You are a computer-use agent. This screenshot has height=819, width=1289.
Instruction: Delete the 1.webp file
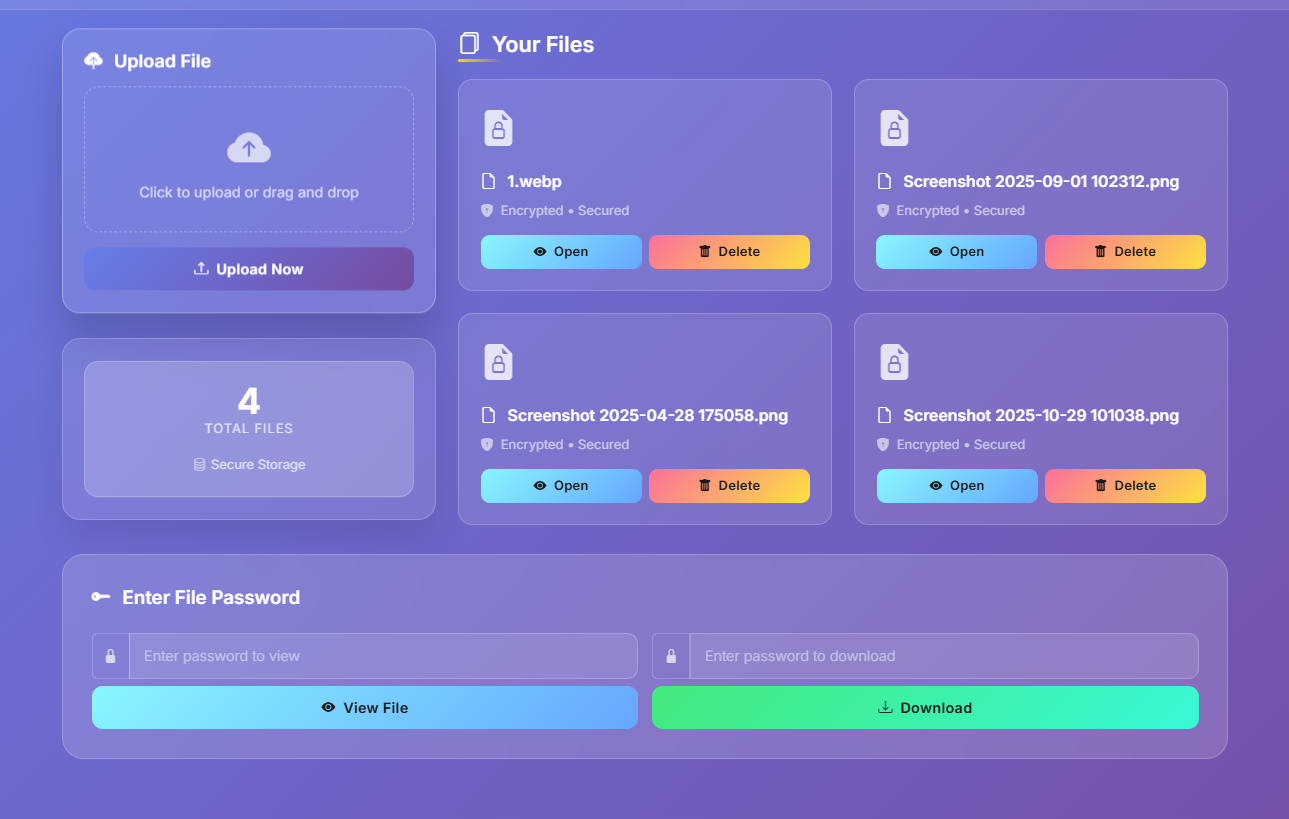pyautogui.click(x=729, y=252)
